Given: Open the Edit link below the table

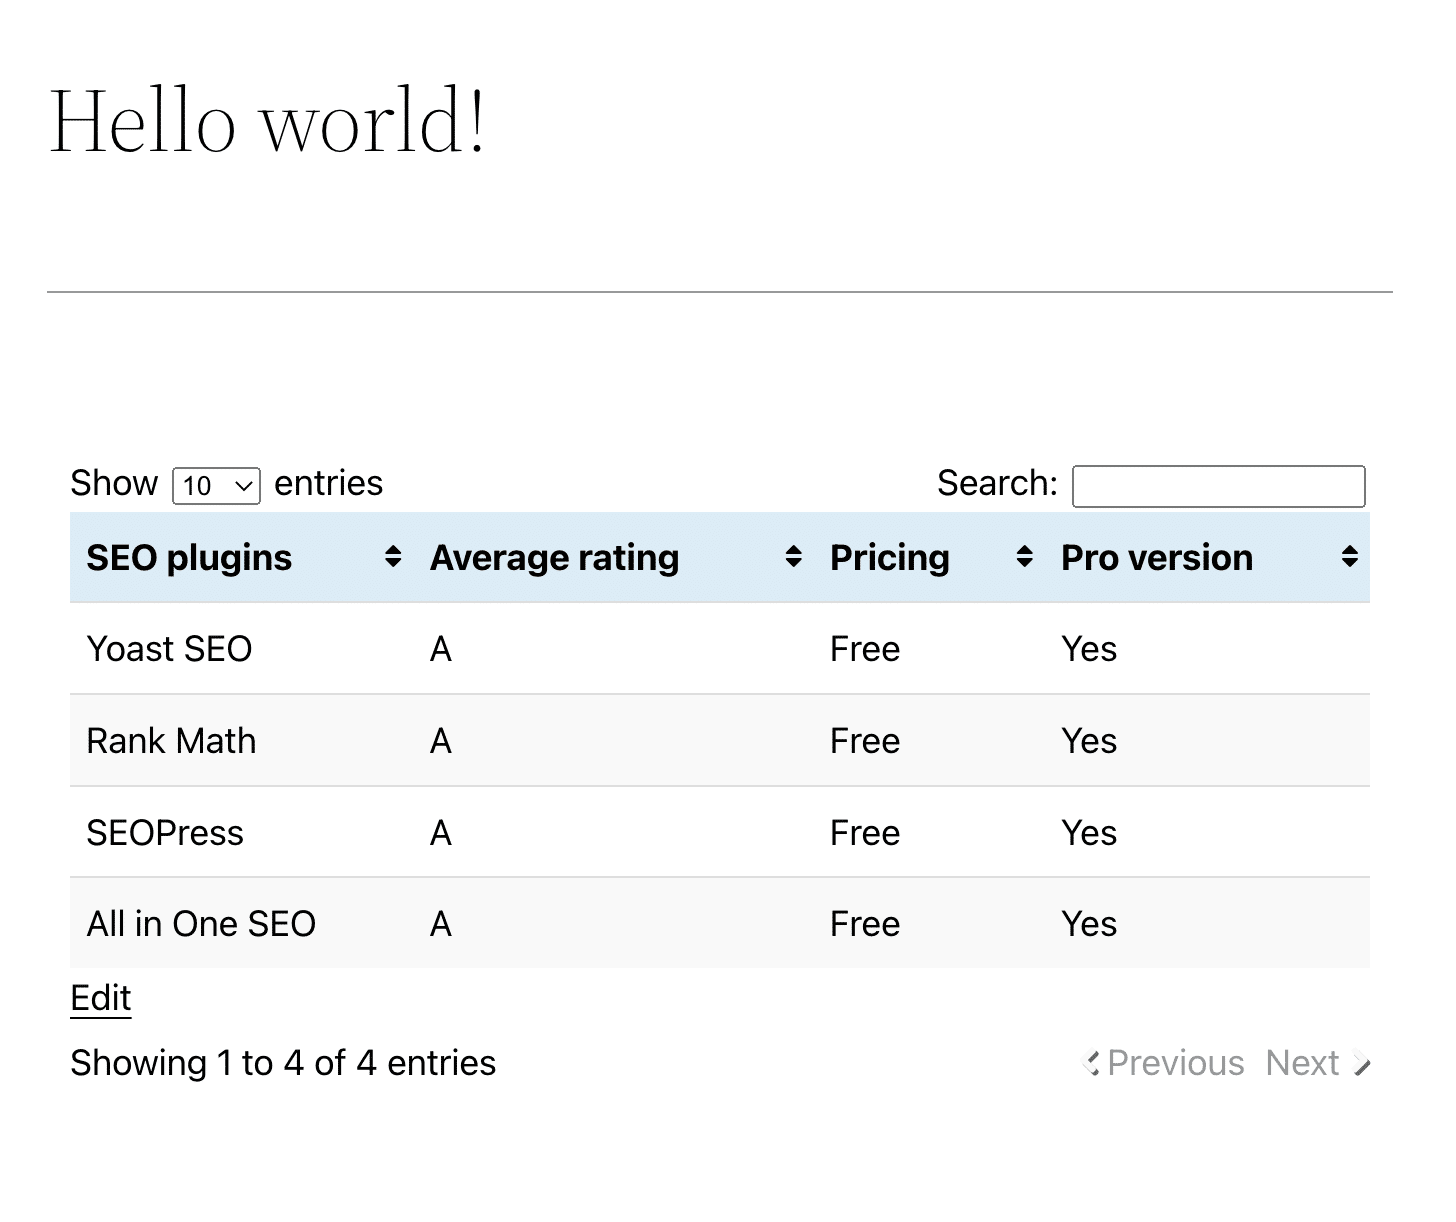Looking at the screenshot, I should coord(100,998).
